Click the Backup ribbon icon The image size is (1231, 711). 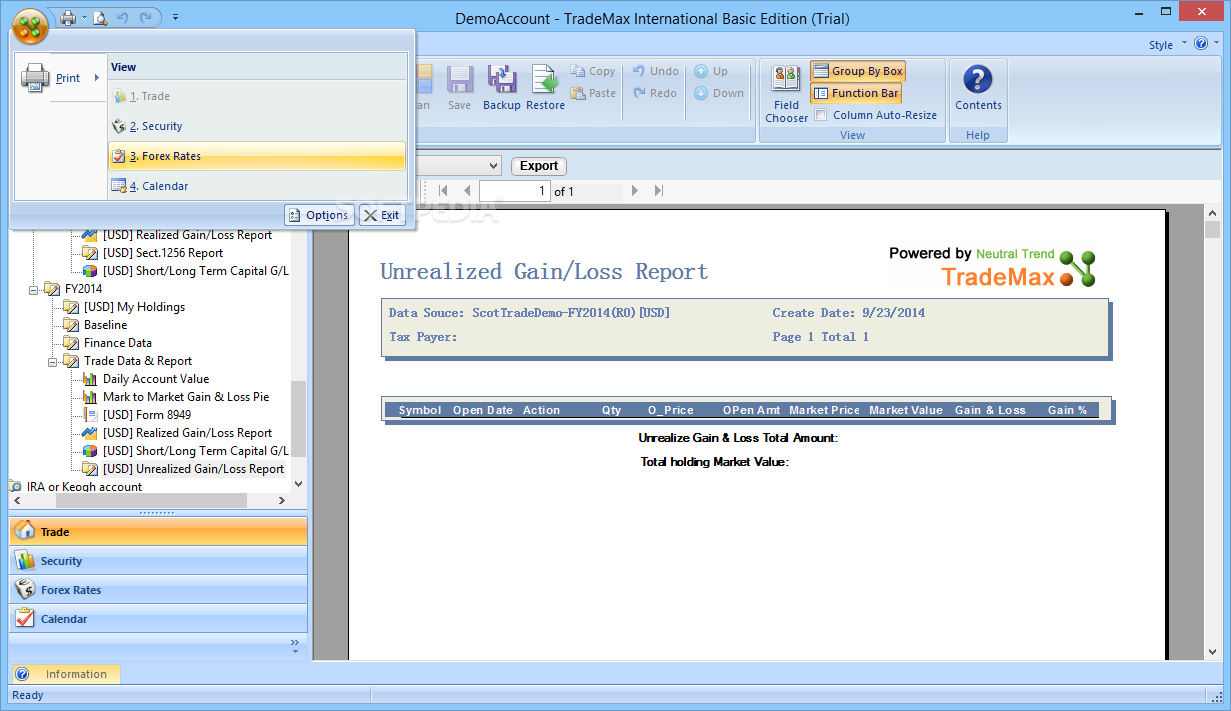pos(501,88)
